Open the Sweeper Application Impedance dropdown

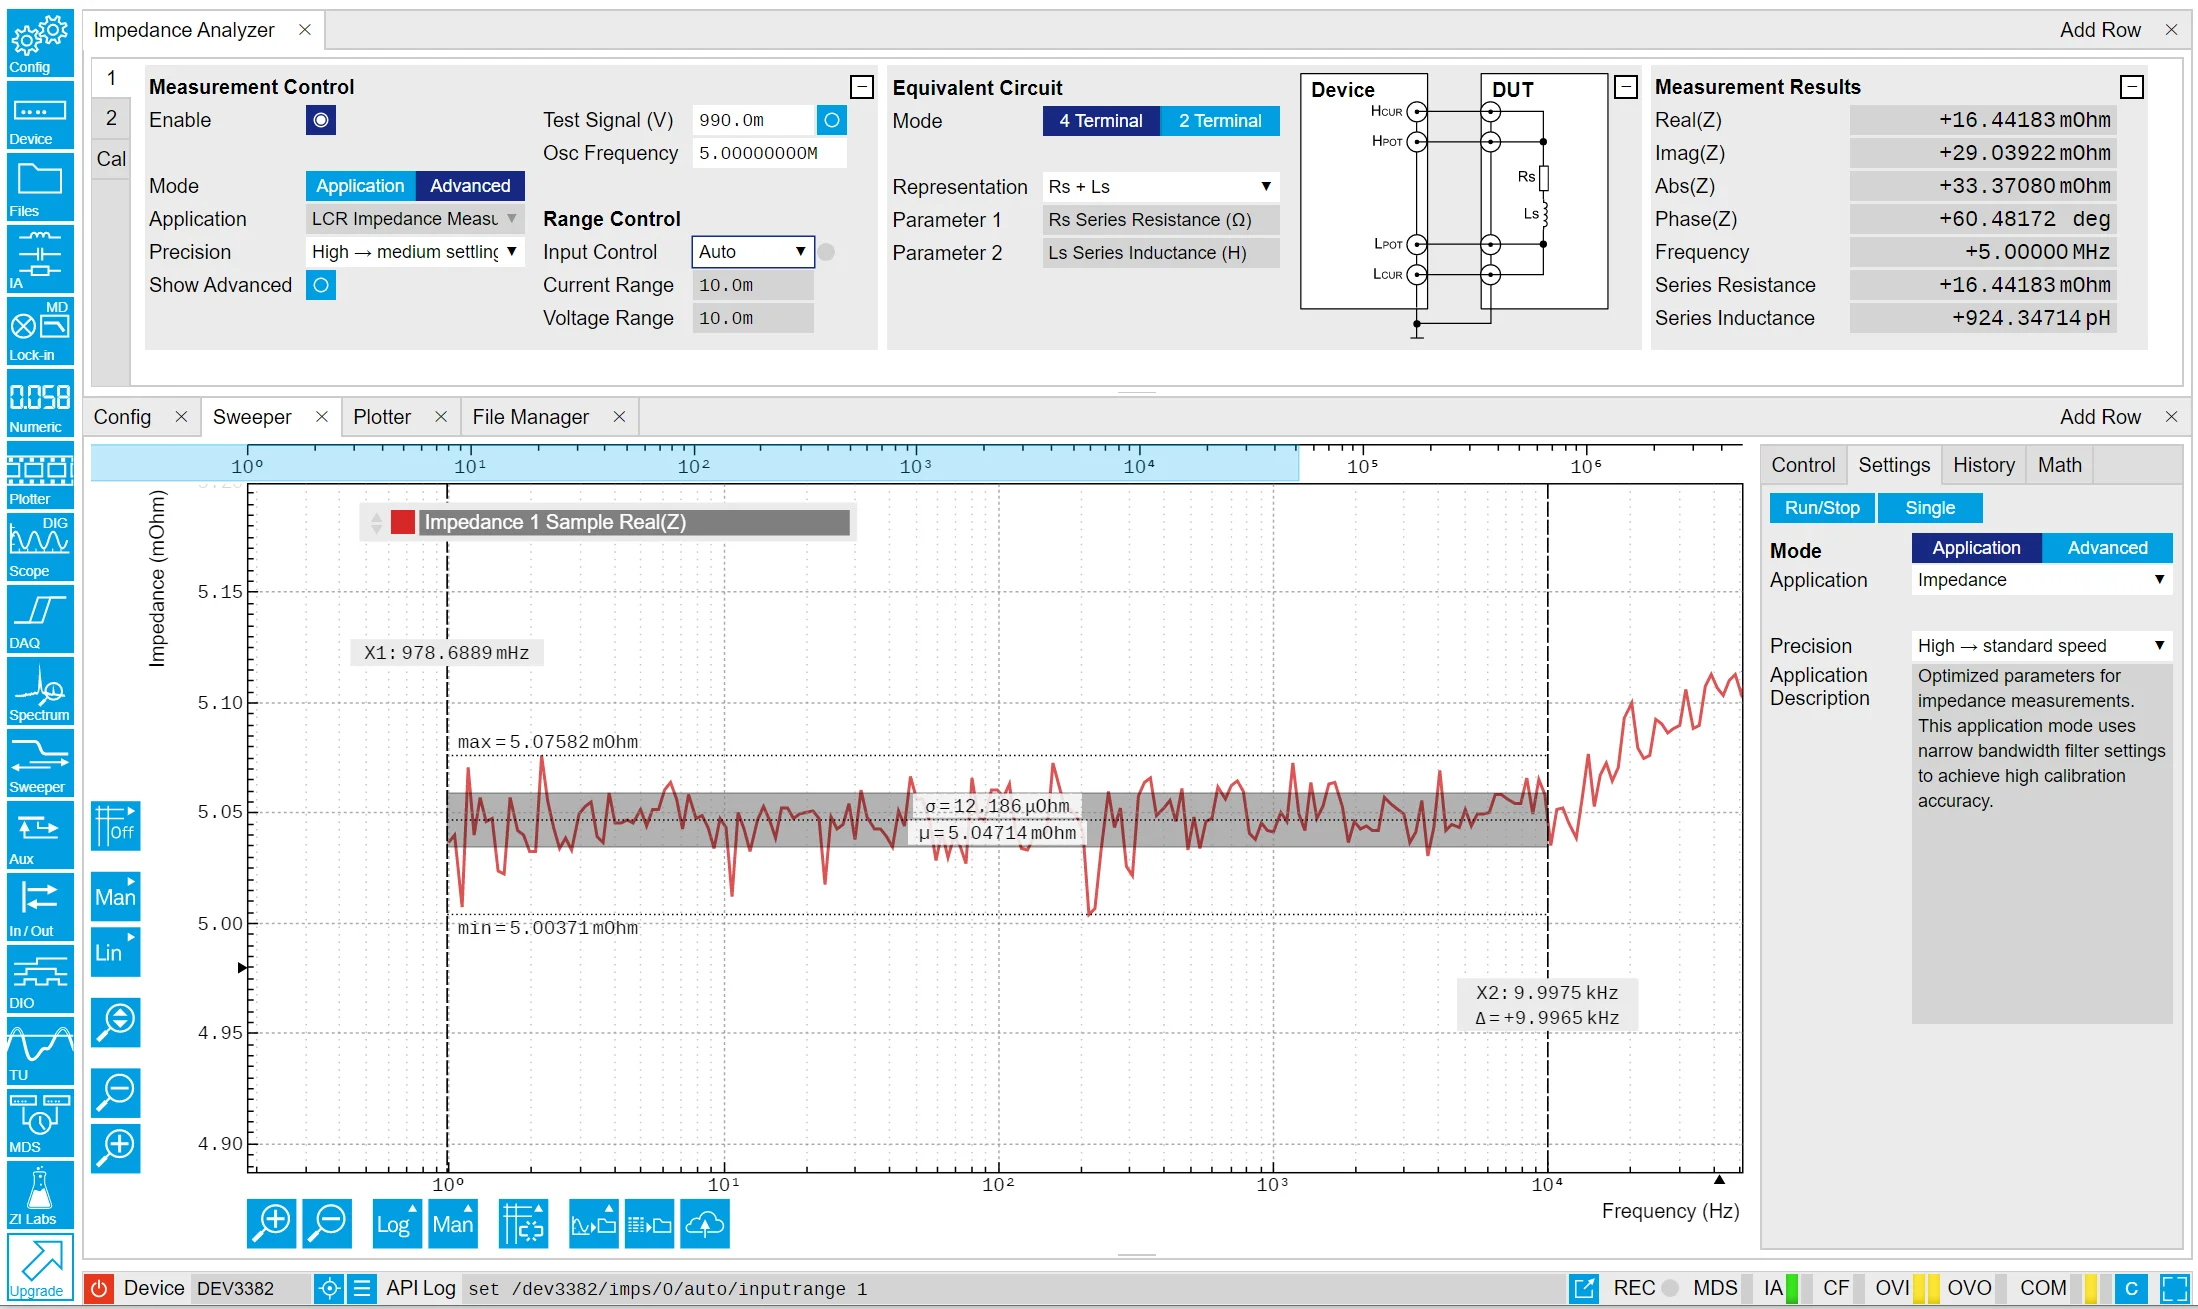coord(2042,580)
